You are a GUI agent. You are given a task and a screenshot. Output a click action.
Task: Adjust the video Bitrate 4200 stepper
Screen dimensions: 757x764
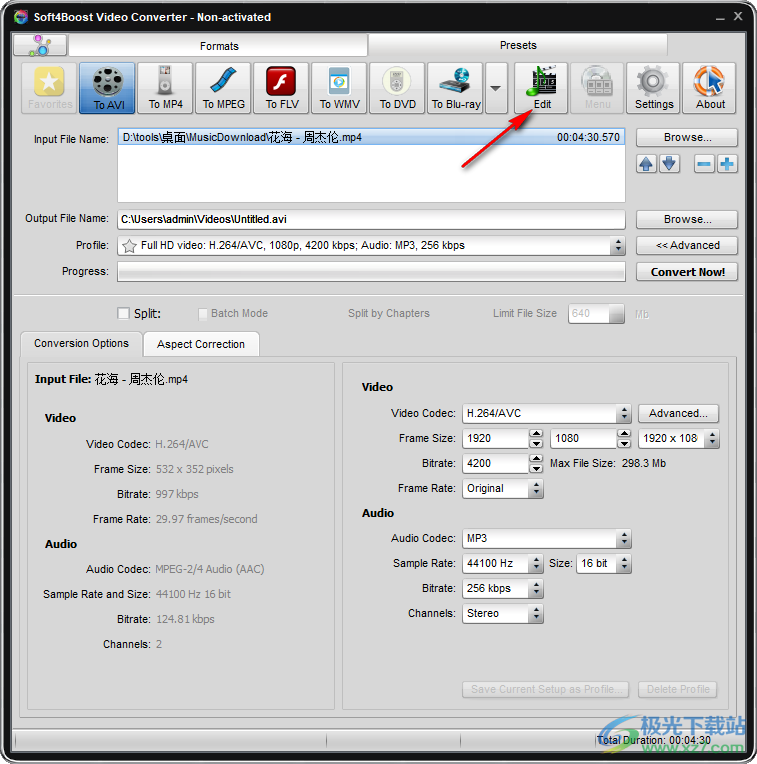[536, 463]
